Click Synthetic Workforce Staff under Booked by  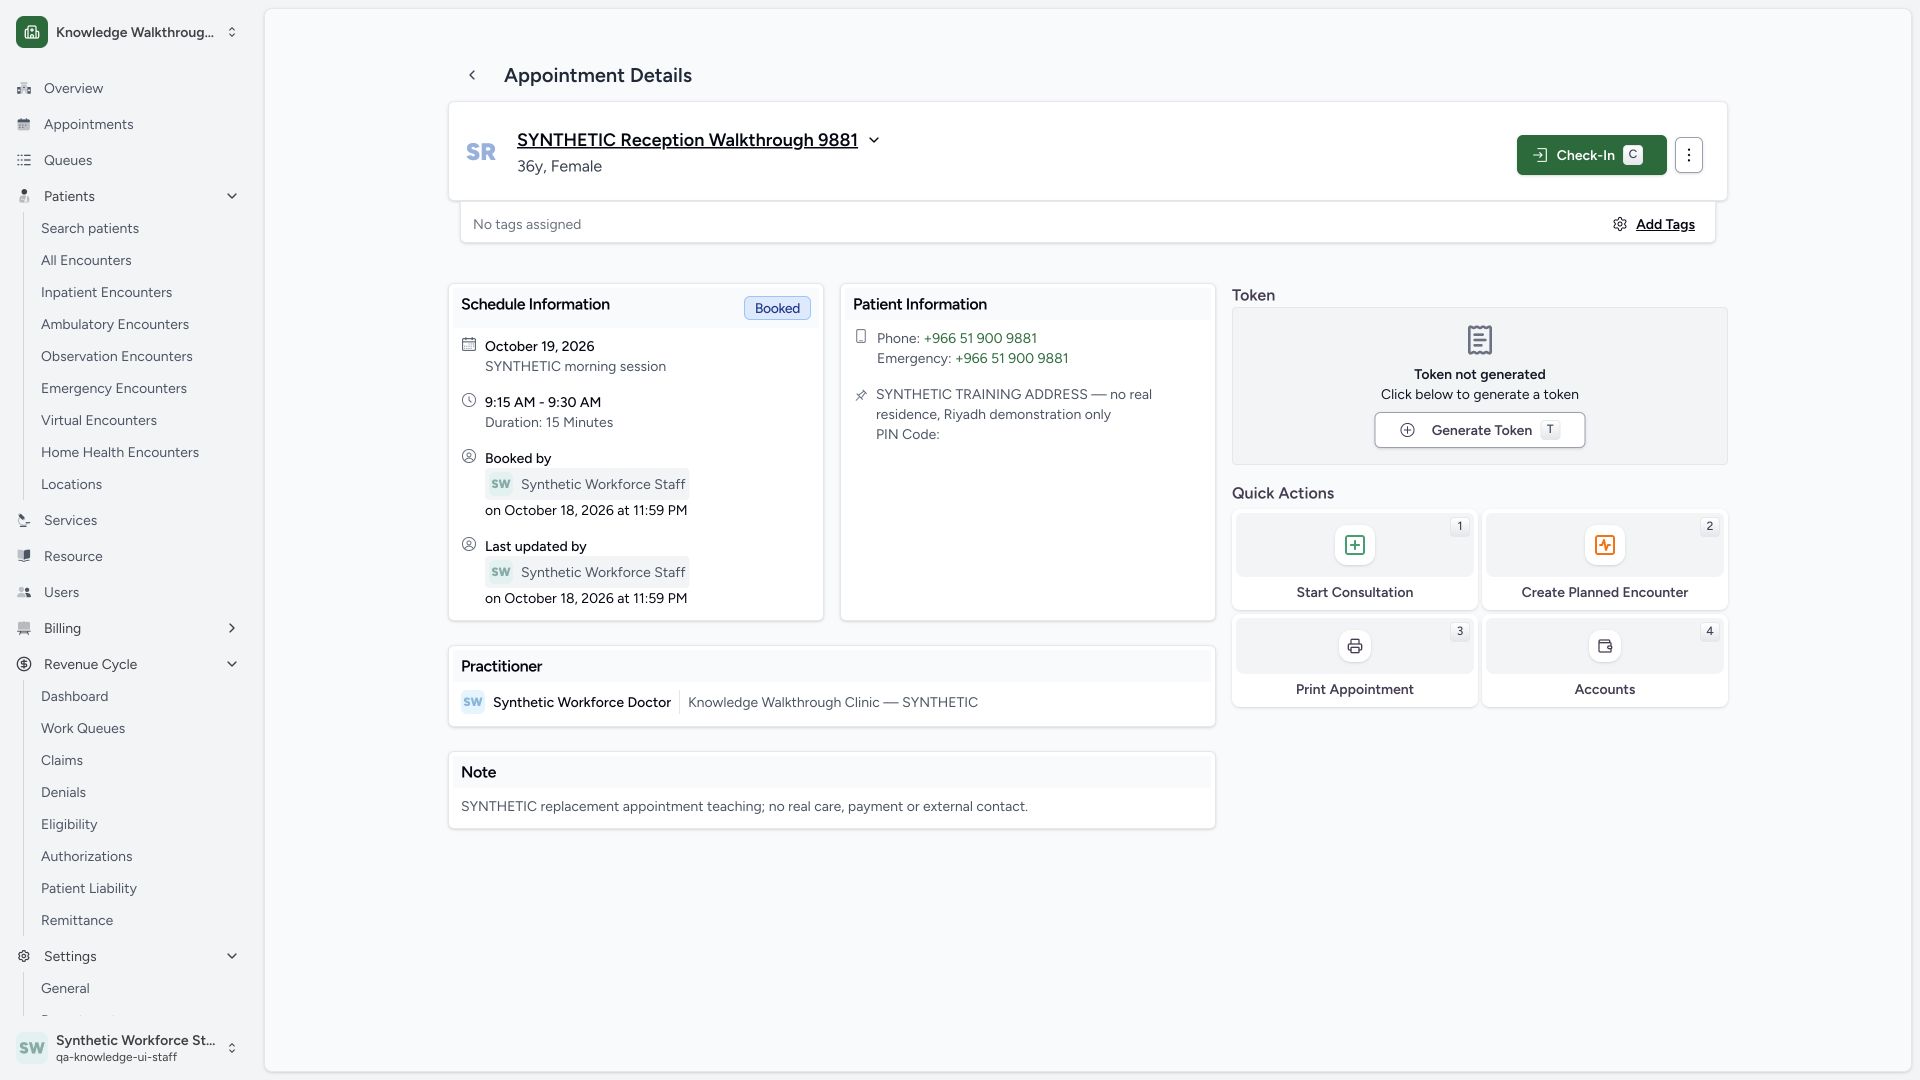pos(587,484)
